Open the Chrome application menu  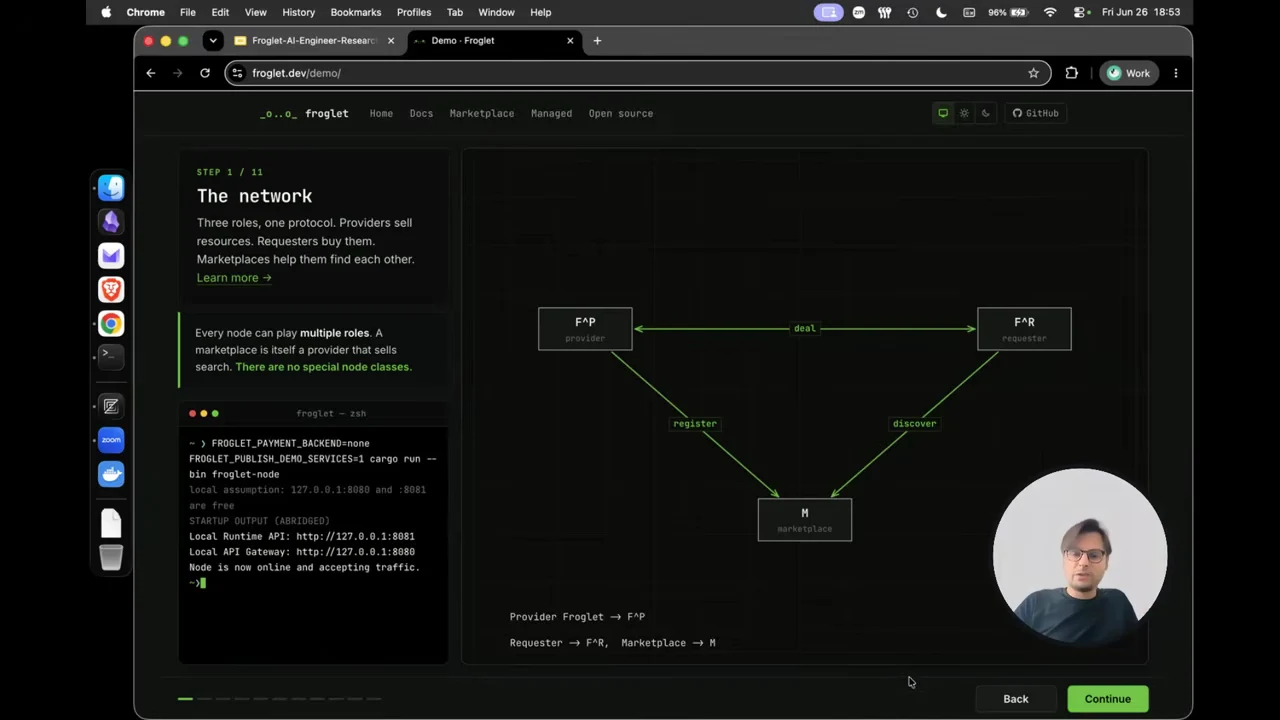146,12
